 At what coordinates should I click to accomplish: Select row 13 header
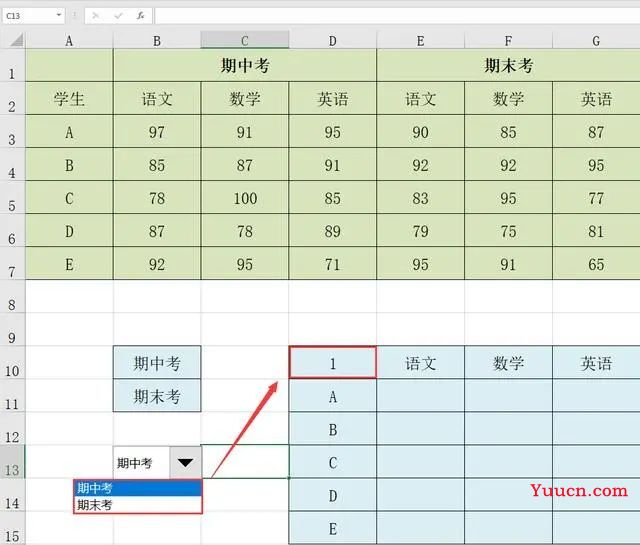[12, 462]
